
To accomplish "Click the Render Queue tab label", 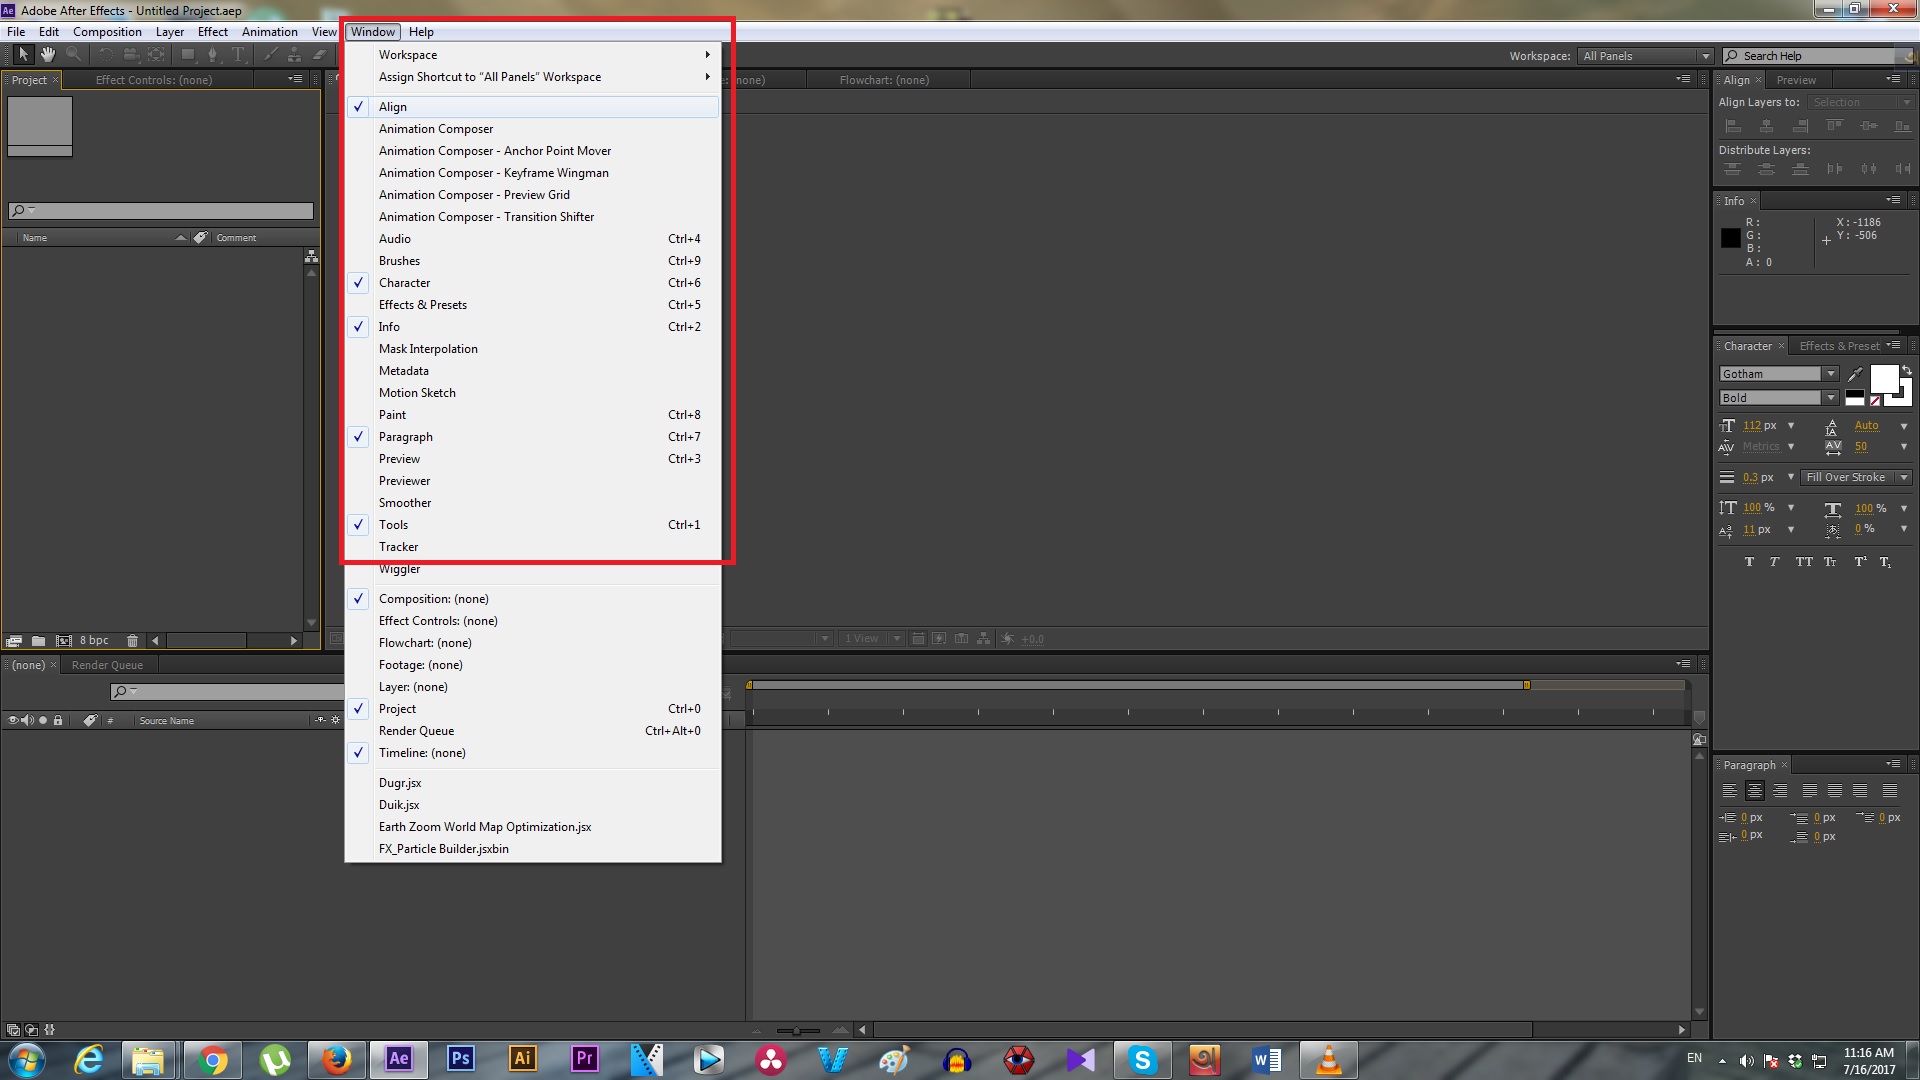I will 108,663.
